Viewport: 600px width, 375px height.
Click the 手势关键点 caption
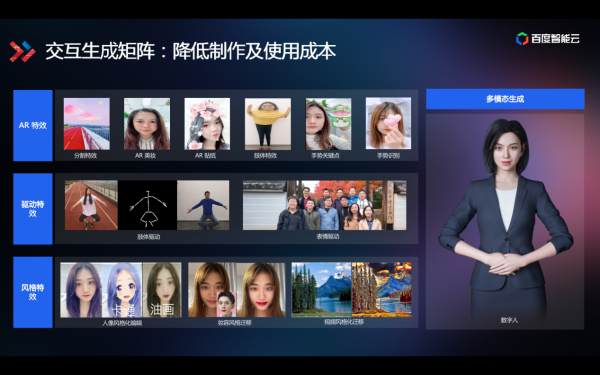(325, 156)
